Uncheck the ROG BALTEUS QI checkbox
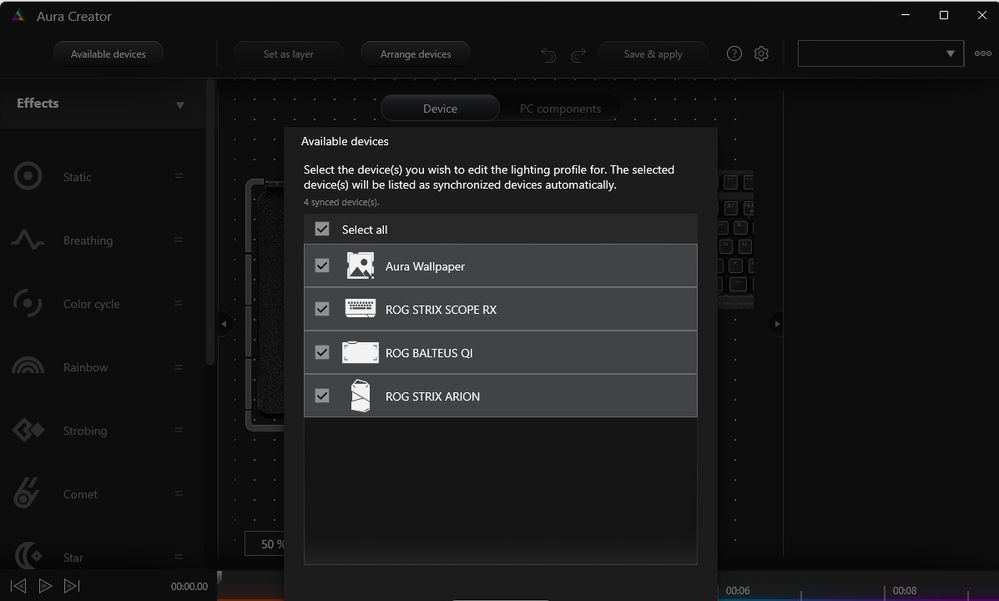Viewport: 999px width, 601px height. [322, 352]
